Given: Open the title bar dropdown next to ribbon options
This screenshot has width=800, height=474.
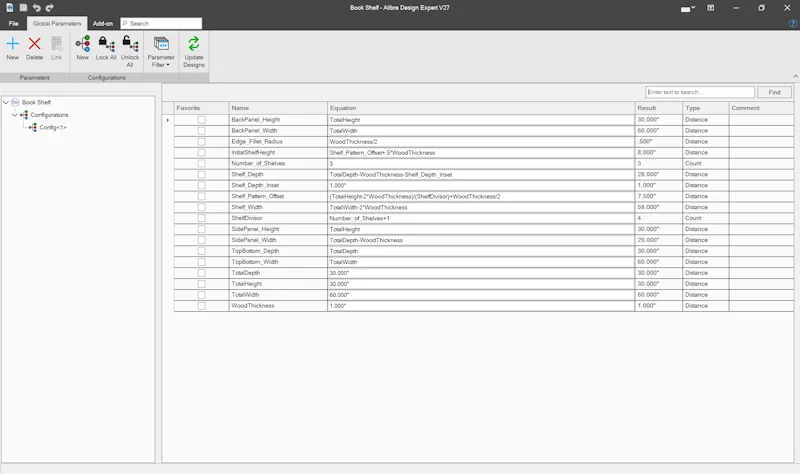Looking at the screenshot, I should [688, 8].
